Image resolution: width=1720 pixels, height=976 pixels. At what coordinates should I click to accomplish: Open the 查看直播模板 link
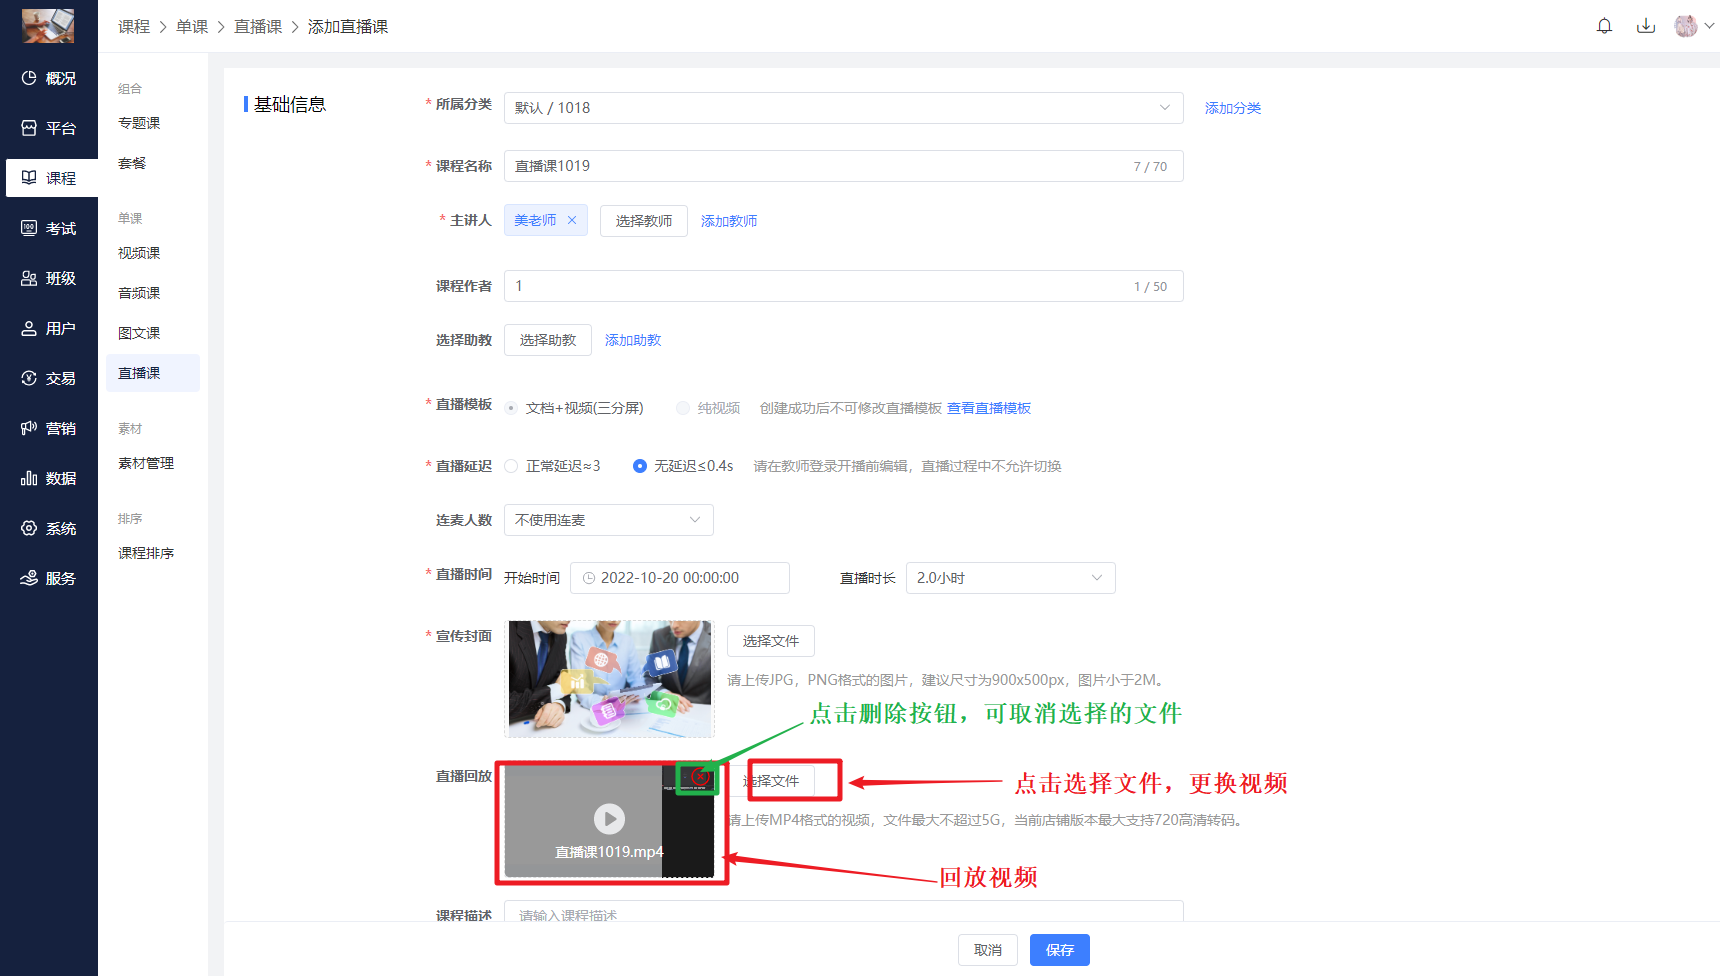(989, 408)
